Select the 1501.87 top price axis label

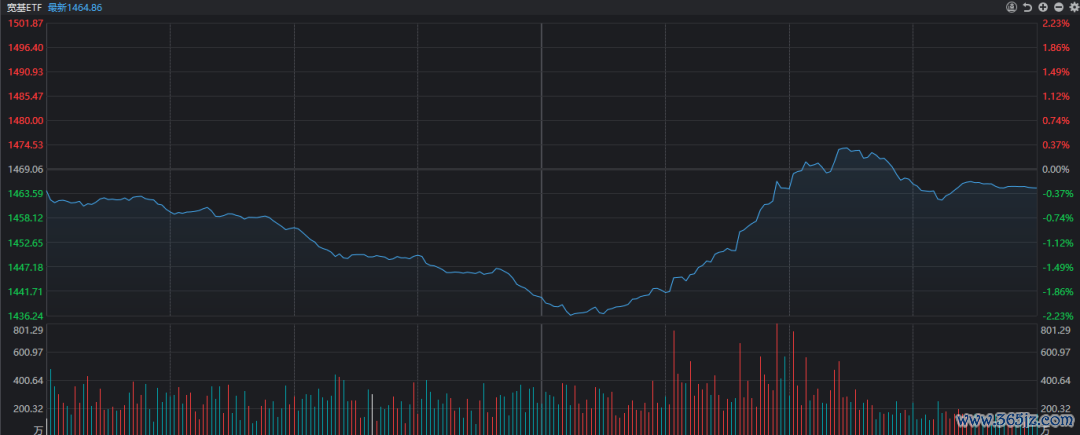click(25, 23)
